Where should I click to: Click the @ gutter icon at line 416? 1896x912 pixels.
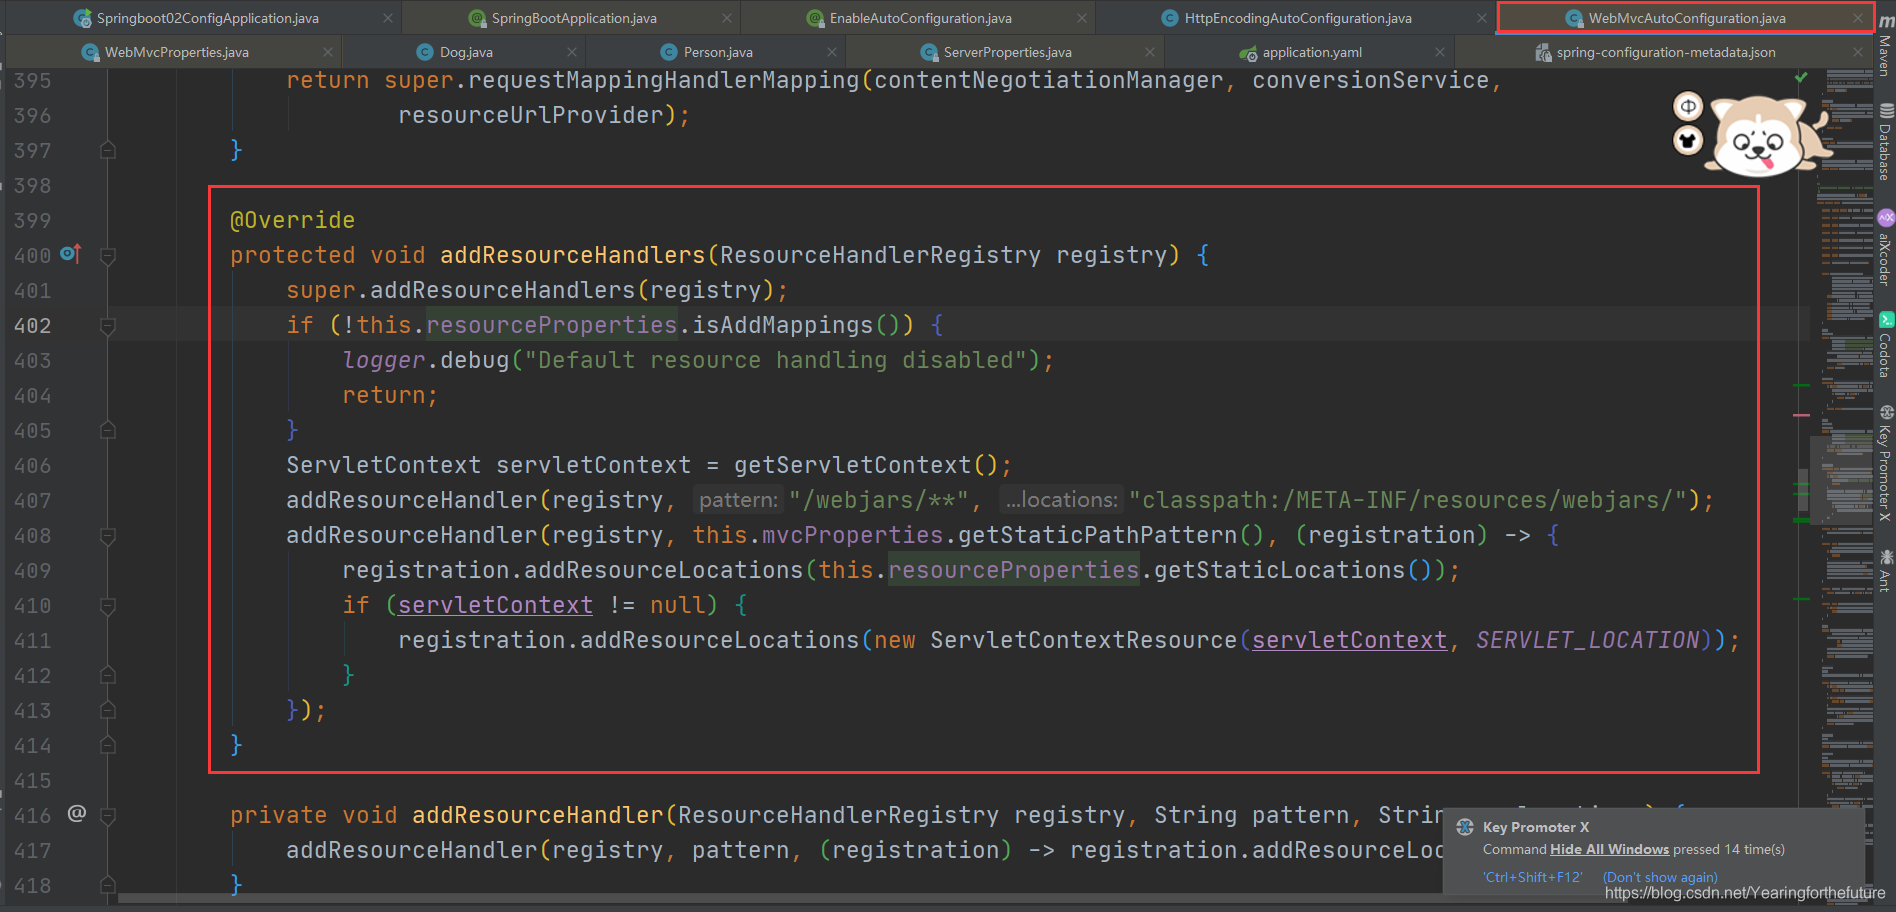[x=76, y=814]
